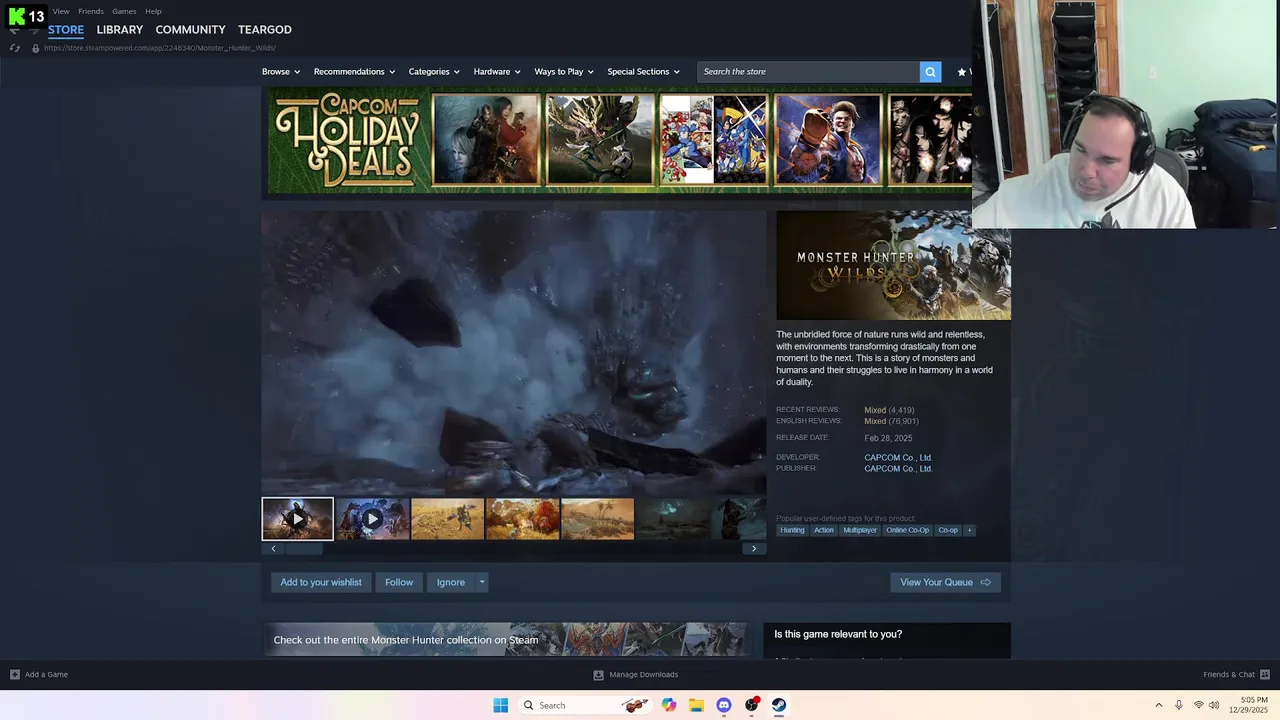
Task: Click the Mixed recent reviews summary
Action: click(875, 410)
